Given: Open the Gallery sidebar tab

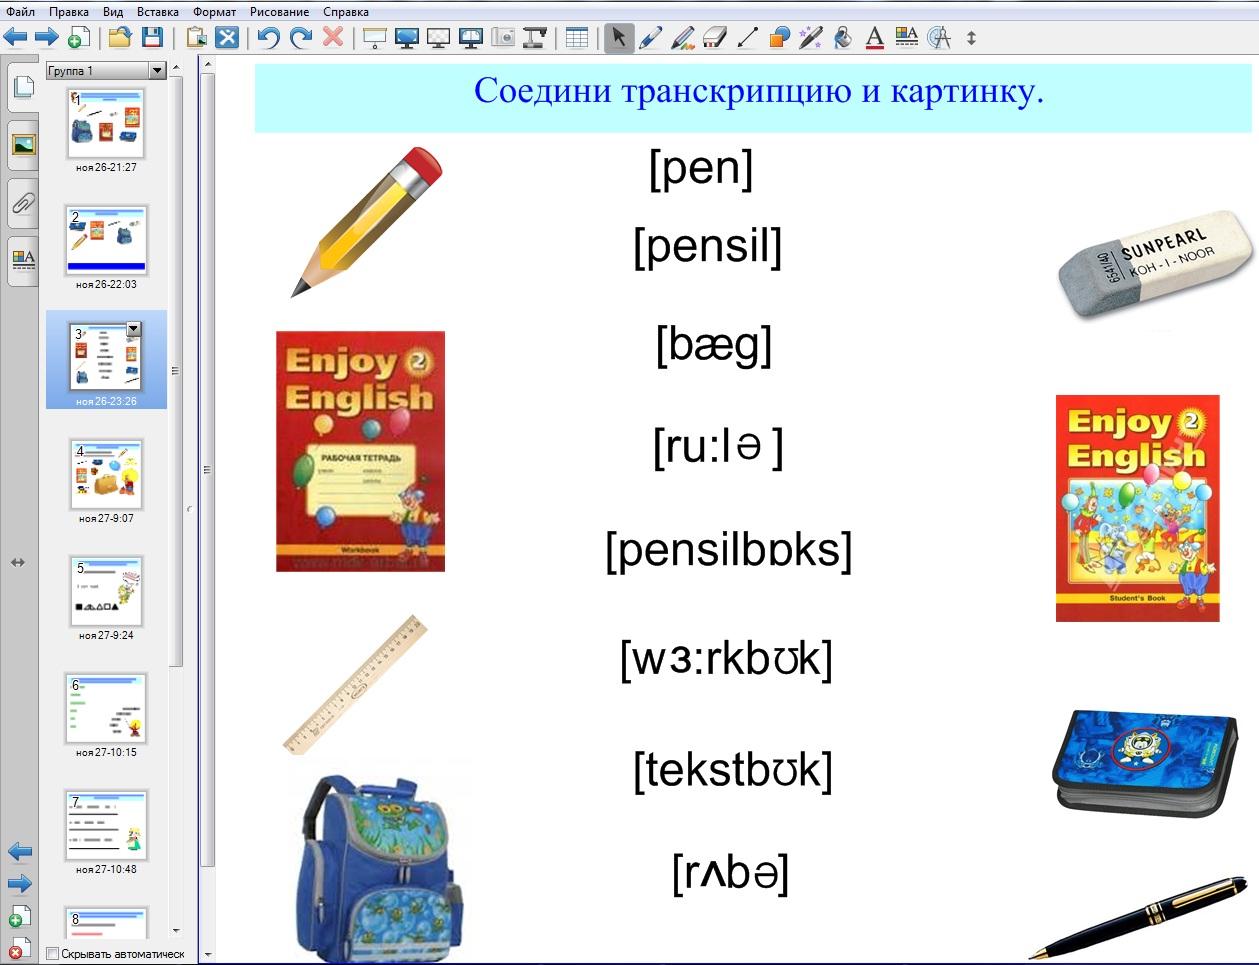Looking at the screenshot, I should point(22,146).
